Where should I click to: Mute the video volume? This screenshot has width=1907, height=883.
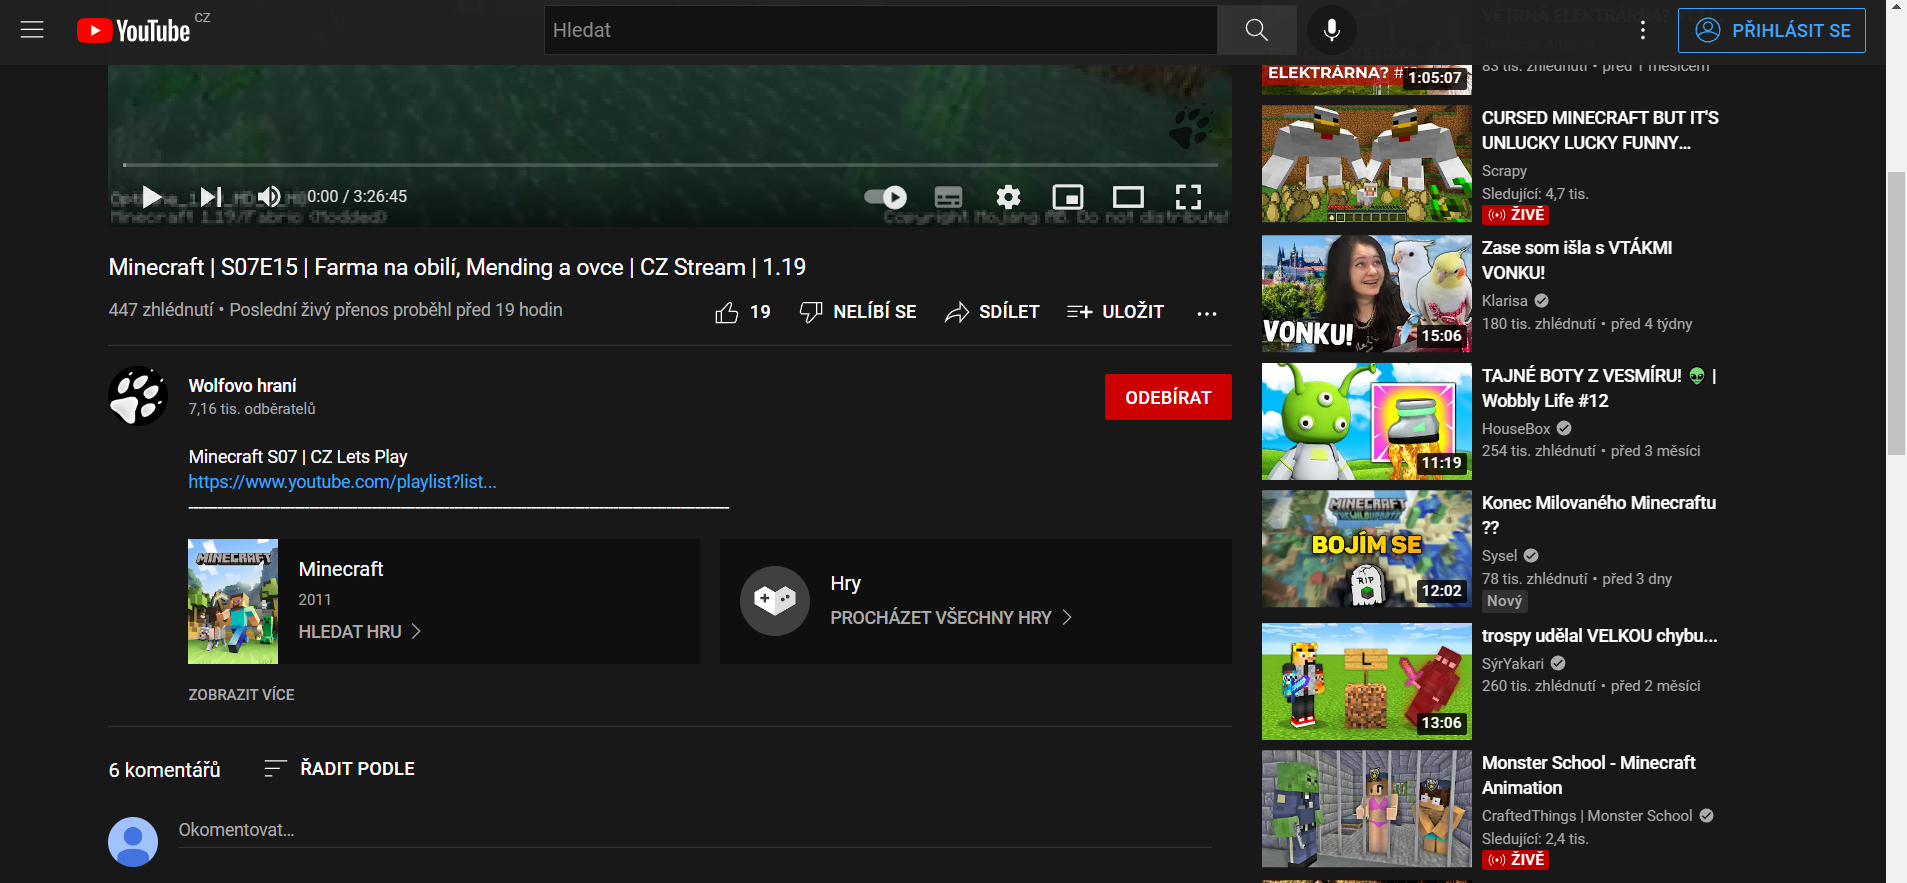pos(269,197)
